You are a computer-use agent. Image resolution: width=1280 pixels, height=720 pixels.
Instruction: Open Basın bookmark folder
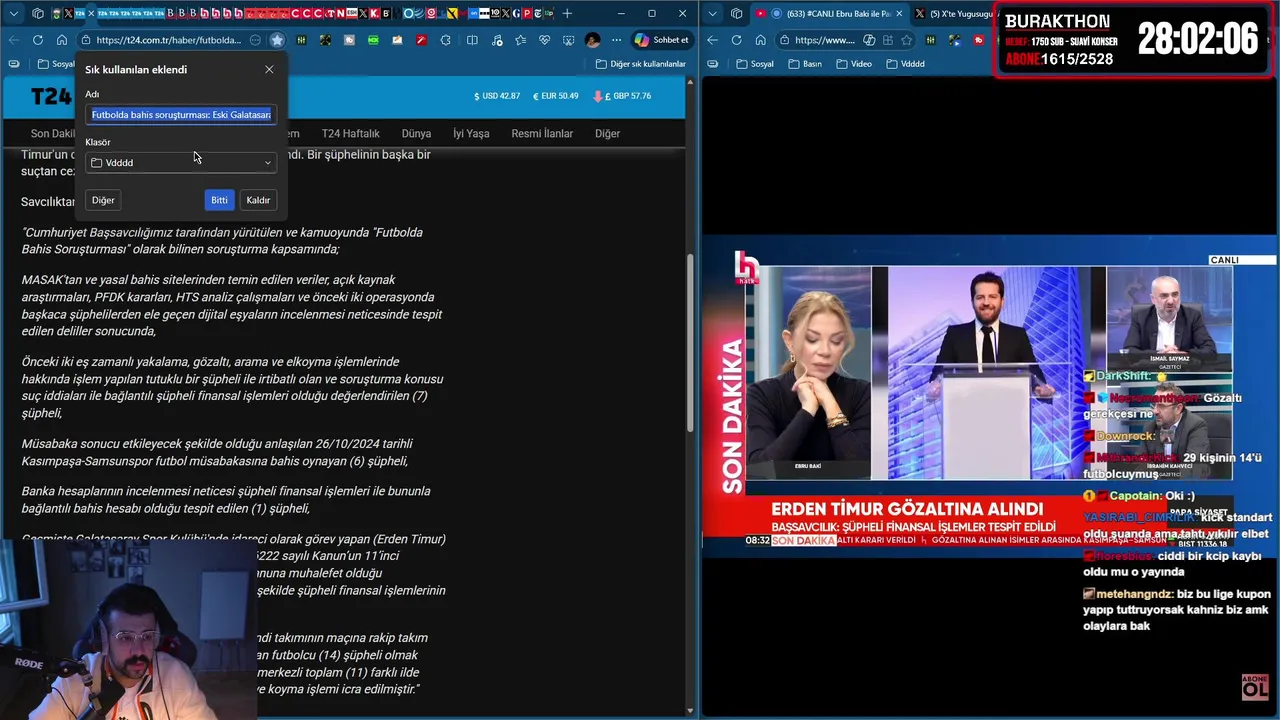click(x=804, y=64)
